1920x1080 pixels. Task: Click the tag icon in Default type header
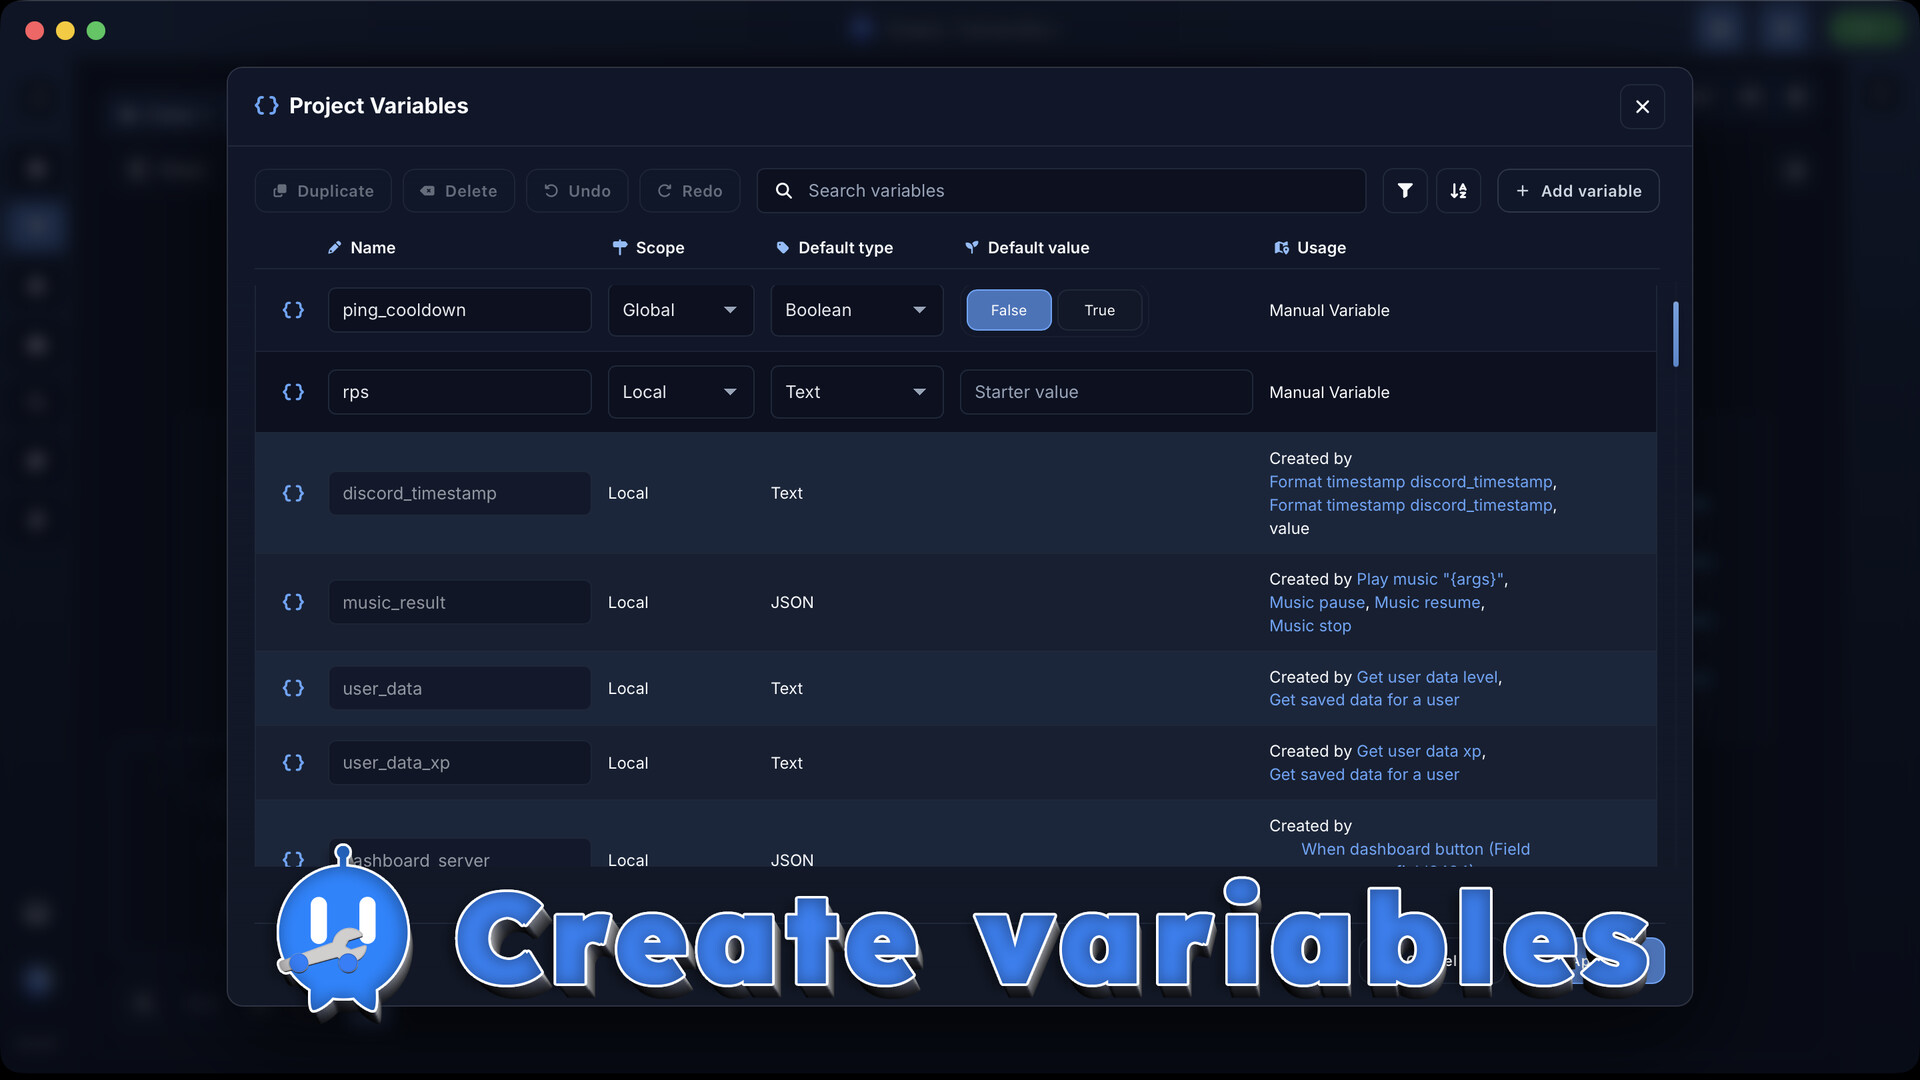tap(783, 248)
